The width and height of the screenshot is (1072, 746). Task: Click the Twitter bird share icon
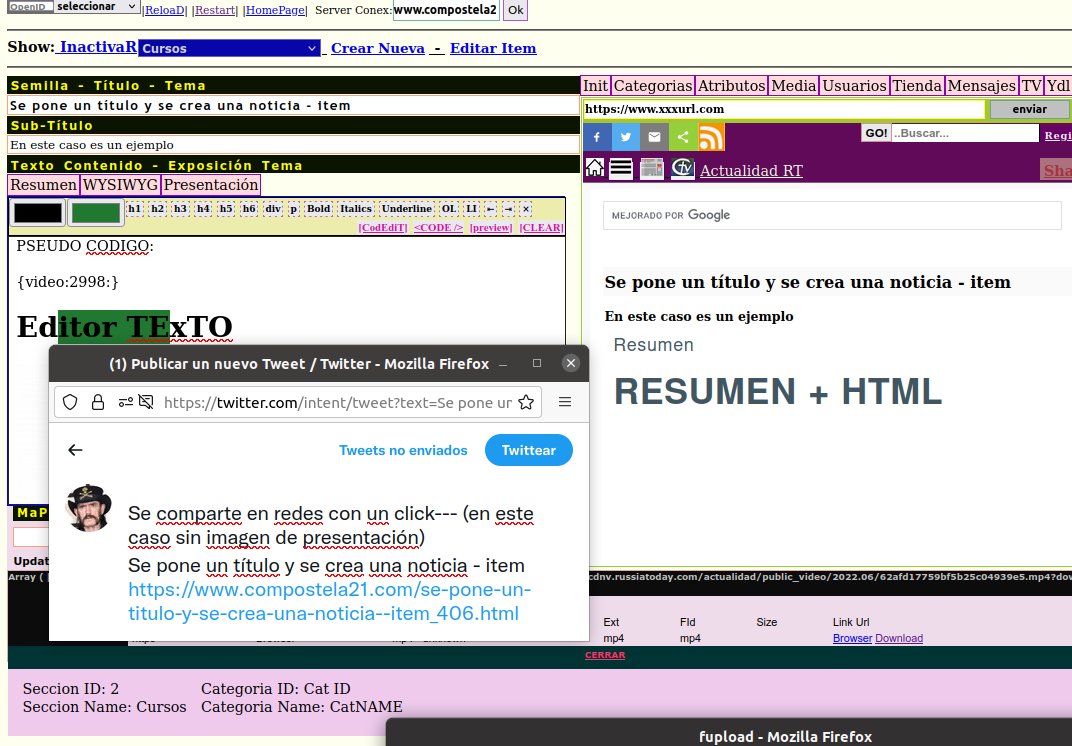point(626,137)
